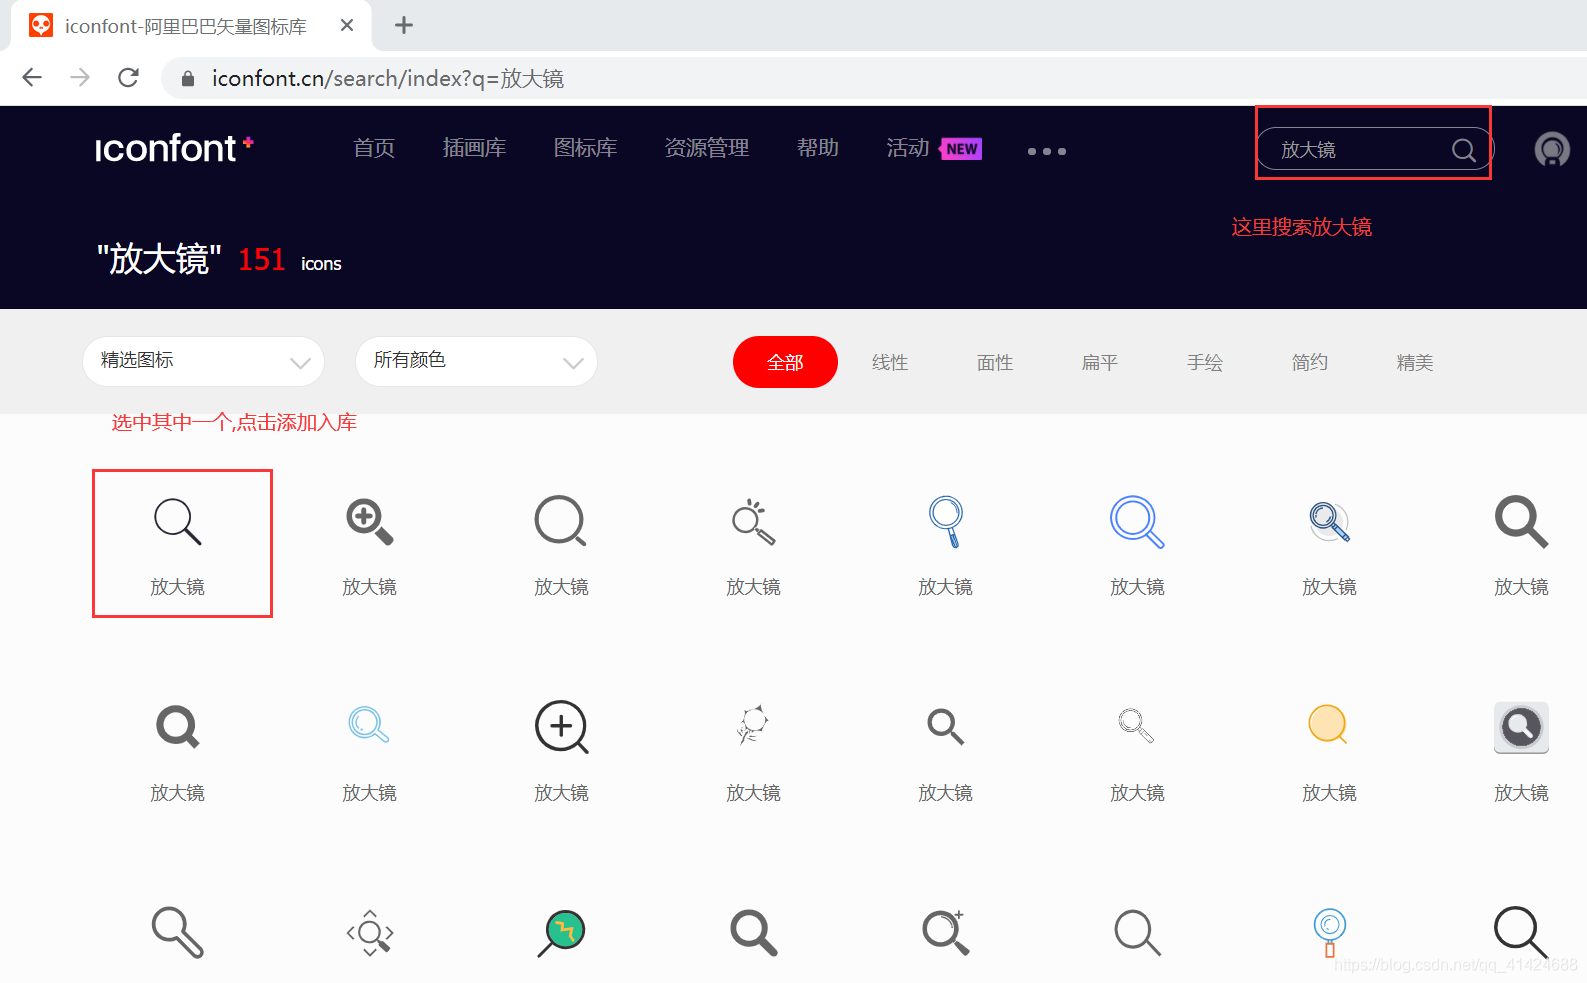
Task: Select the gray outlined magnifier starting third row
Action: [178, 932]
